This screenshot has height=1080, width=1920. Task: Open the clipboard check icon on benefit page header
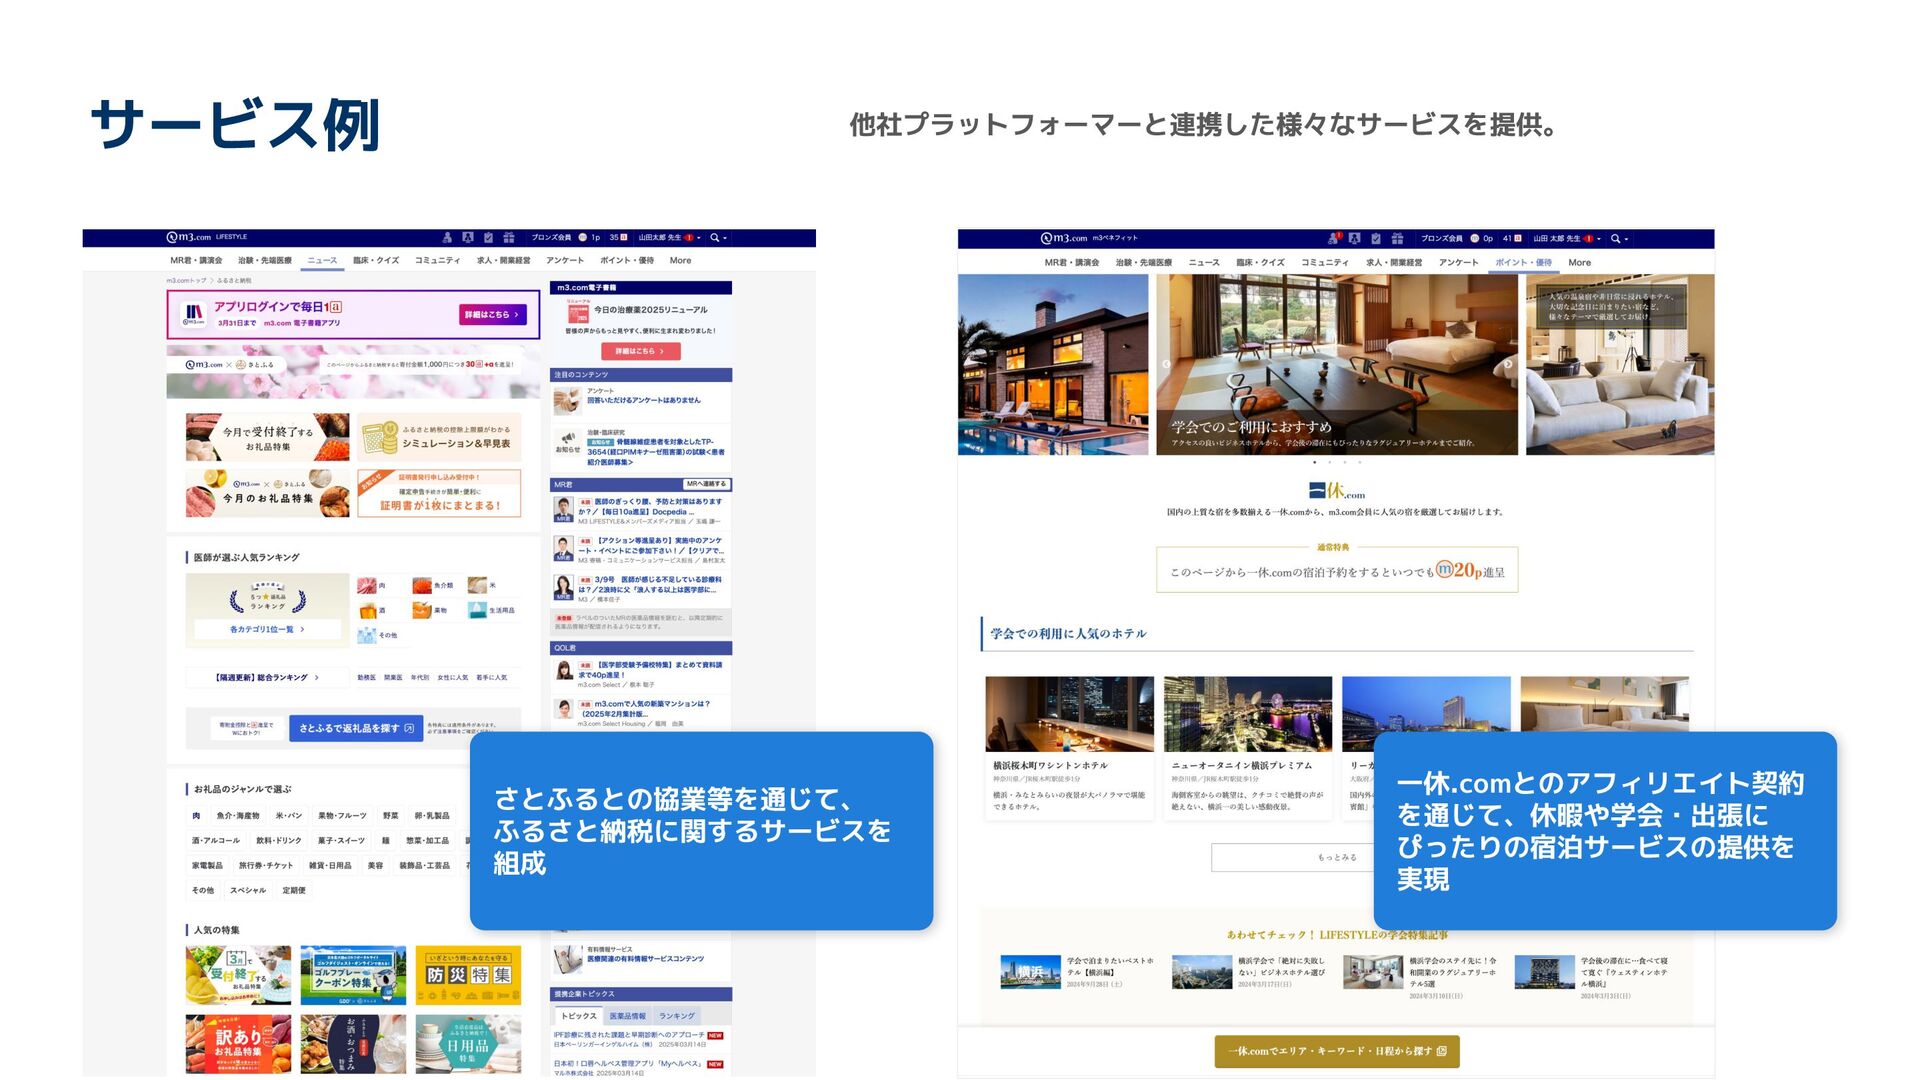pos(1376,238)
